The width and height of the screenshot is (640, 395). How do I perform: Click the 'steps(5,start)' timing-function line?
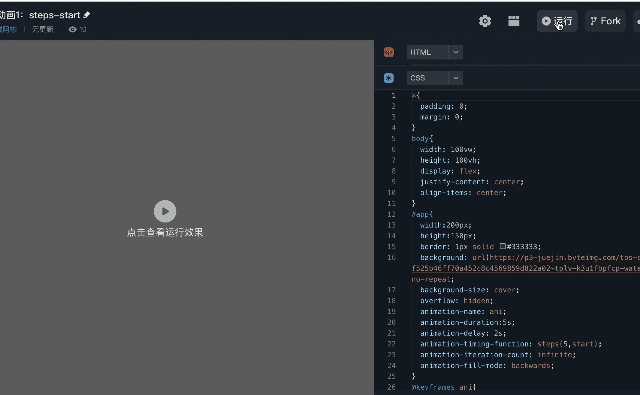[x=511, y=344]
